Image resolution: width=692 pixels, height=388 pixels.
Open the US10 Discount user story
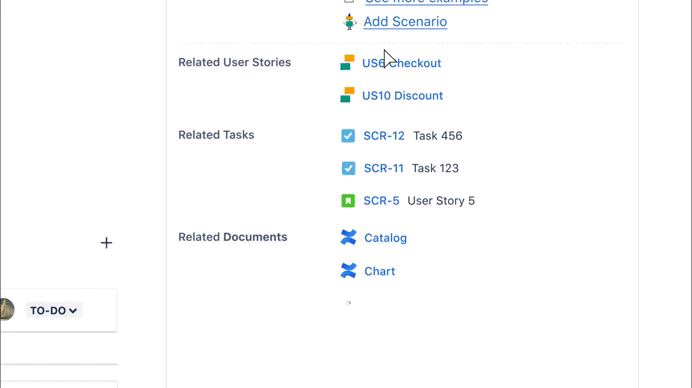tap(402, 96)
